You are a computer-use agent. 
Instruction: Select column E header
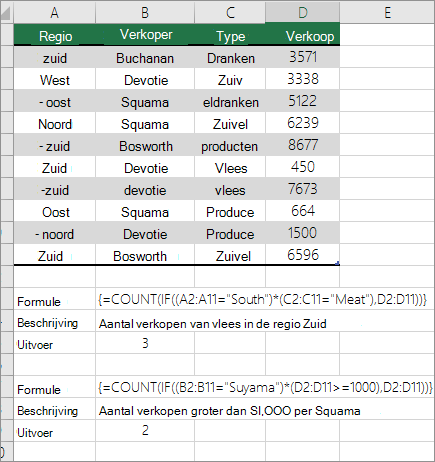click(x=387, y=13)
